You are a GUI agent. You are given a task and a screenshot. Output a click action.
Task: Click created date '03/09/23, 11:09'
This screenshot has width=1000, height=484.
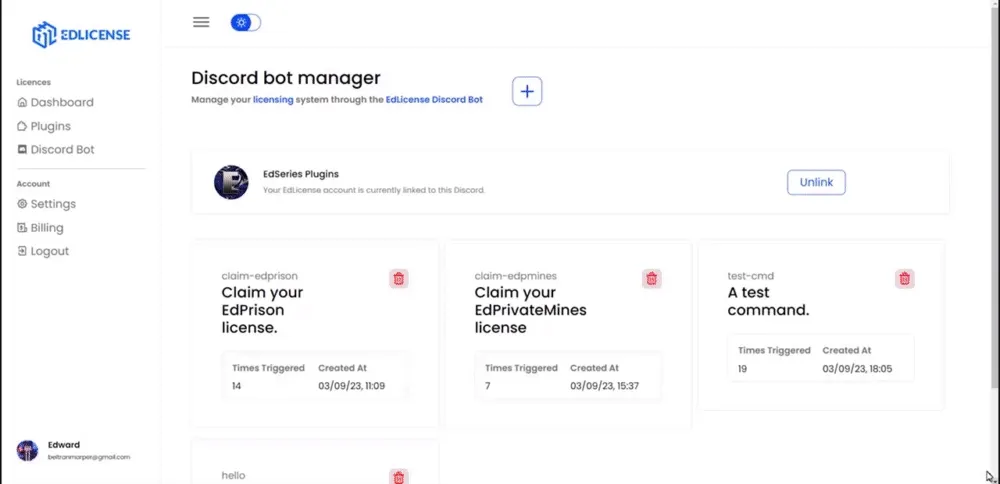click(351, 386)
